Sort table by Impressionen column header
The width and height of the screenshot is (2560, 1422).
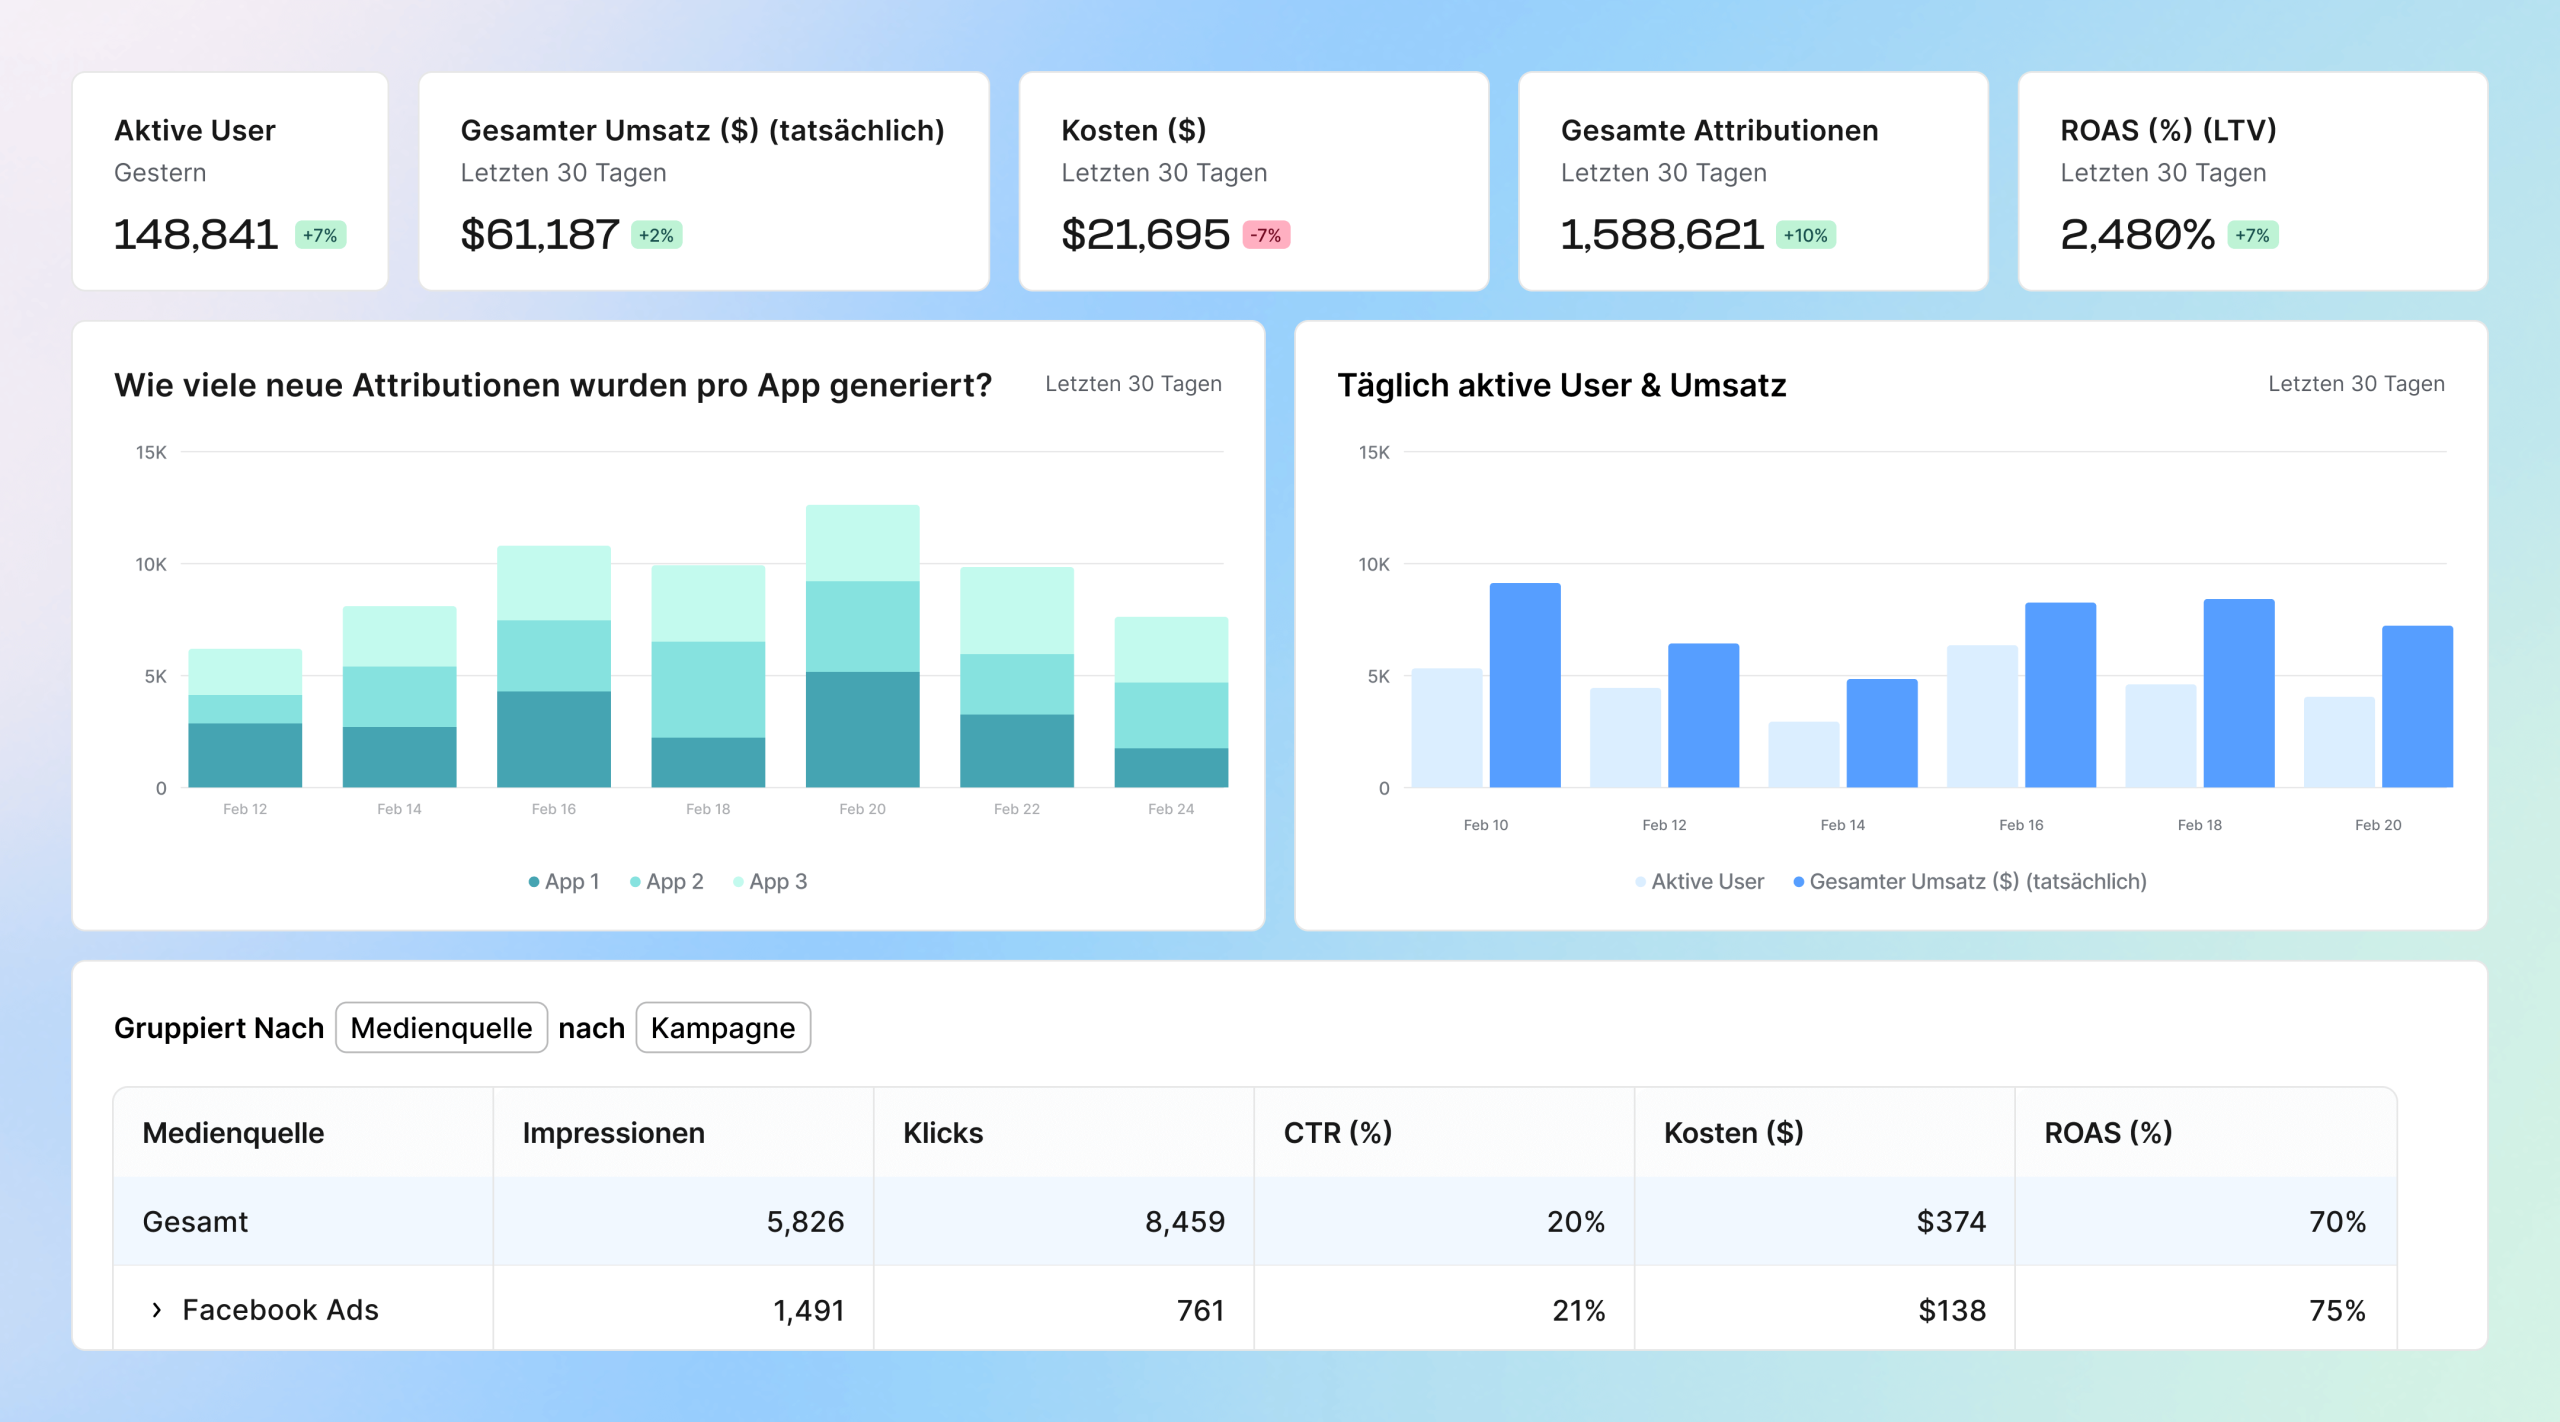[613, 1133]
